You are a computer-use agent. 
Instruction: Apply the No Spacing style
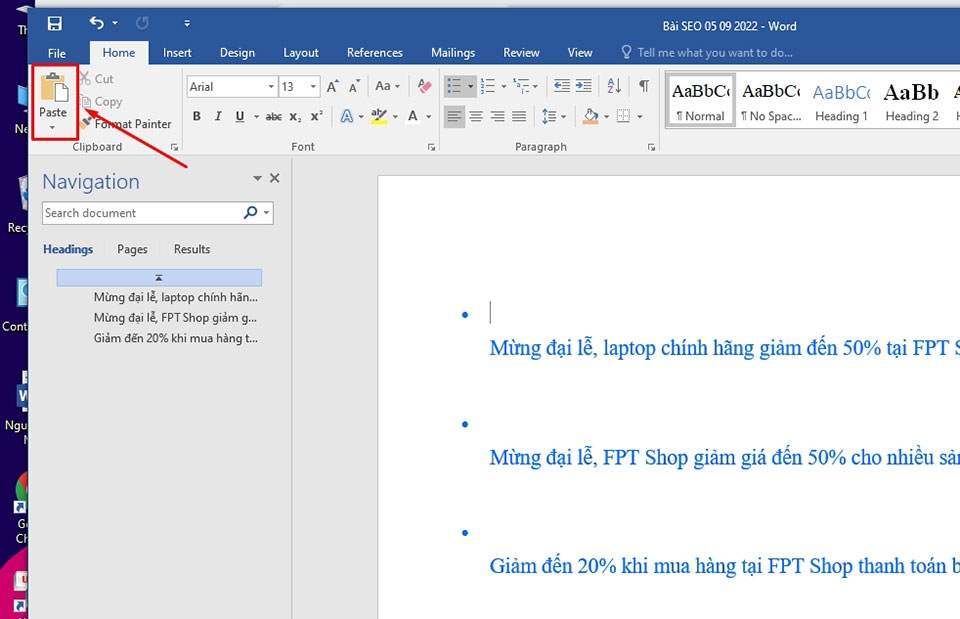coord(771,101)
